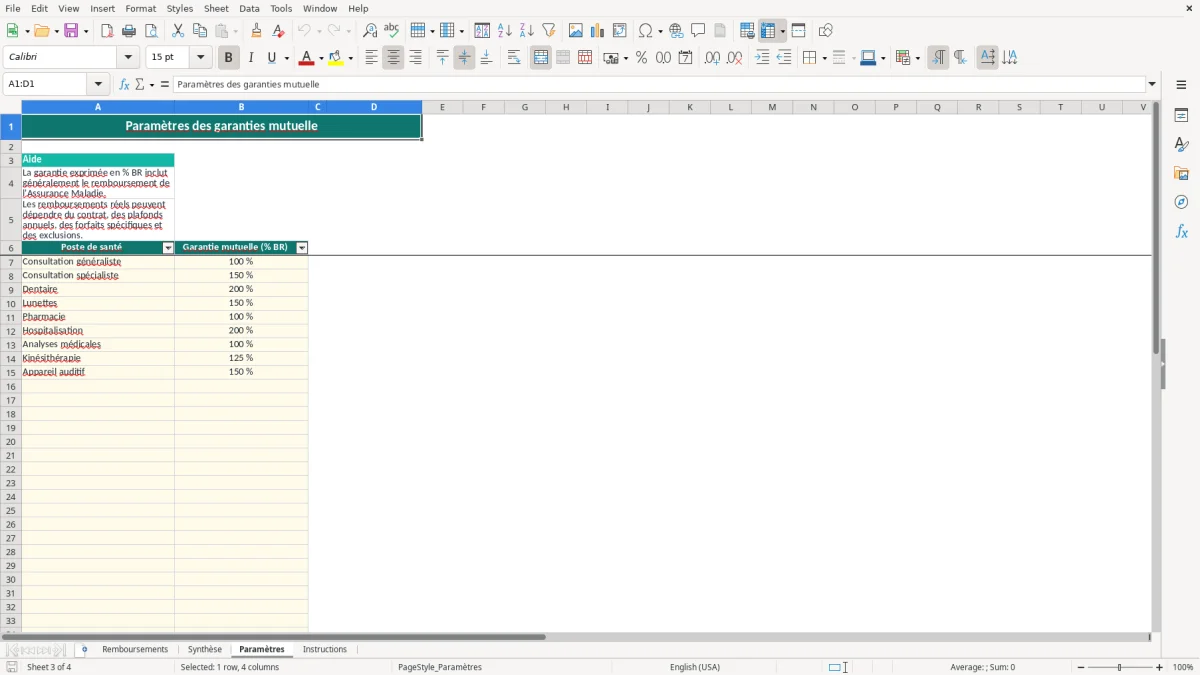Open the Export as PDF tool

coord(107,31)
